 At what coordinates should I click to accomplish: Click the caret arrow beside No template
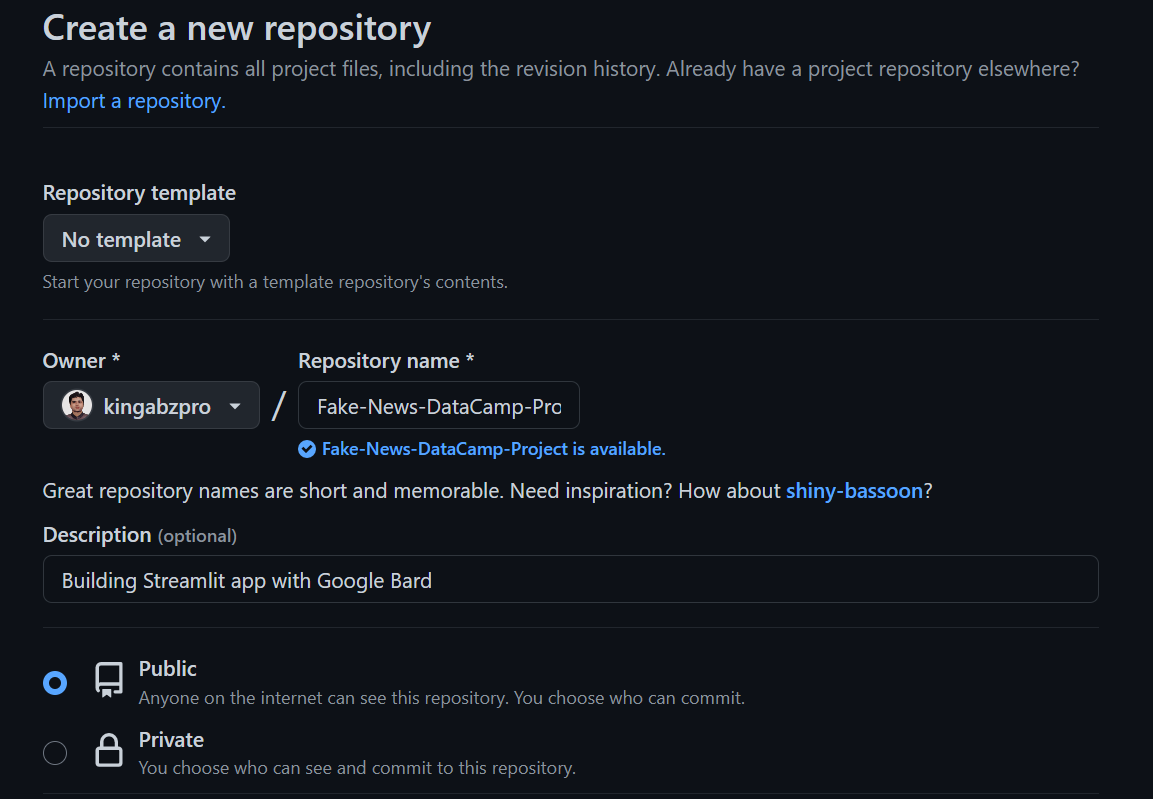pos(205,239)
